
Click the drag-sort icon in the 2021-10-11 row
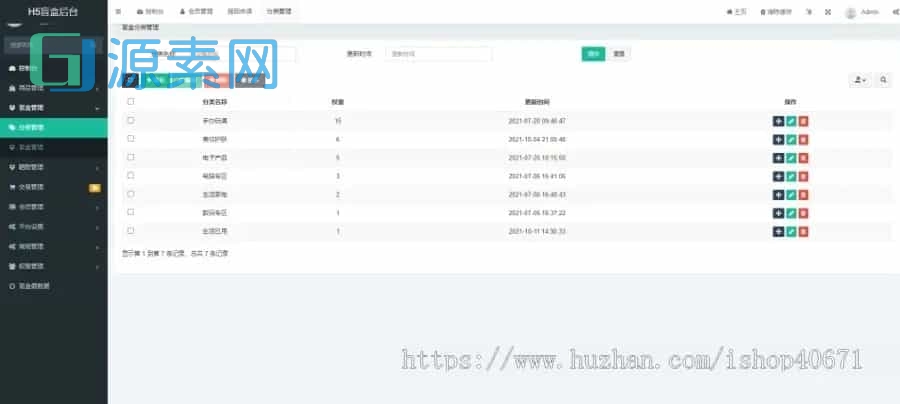click(x=778, y=231)
